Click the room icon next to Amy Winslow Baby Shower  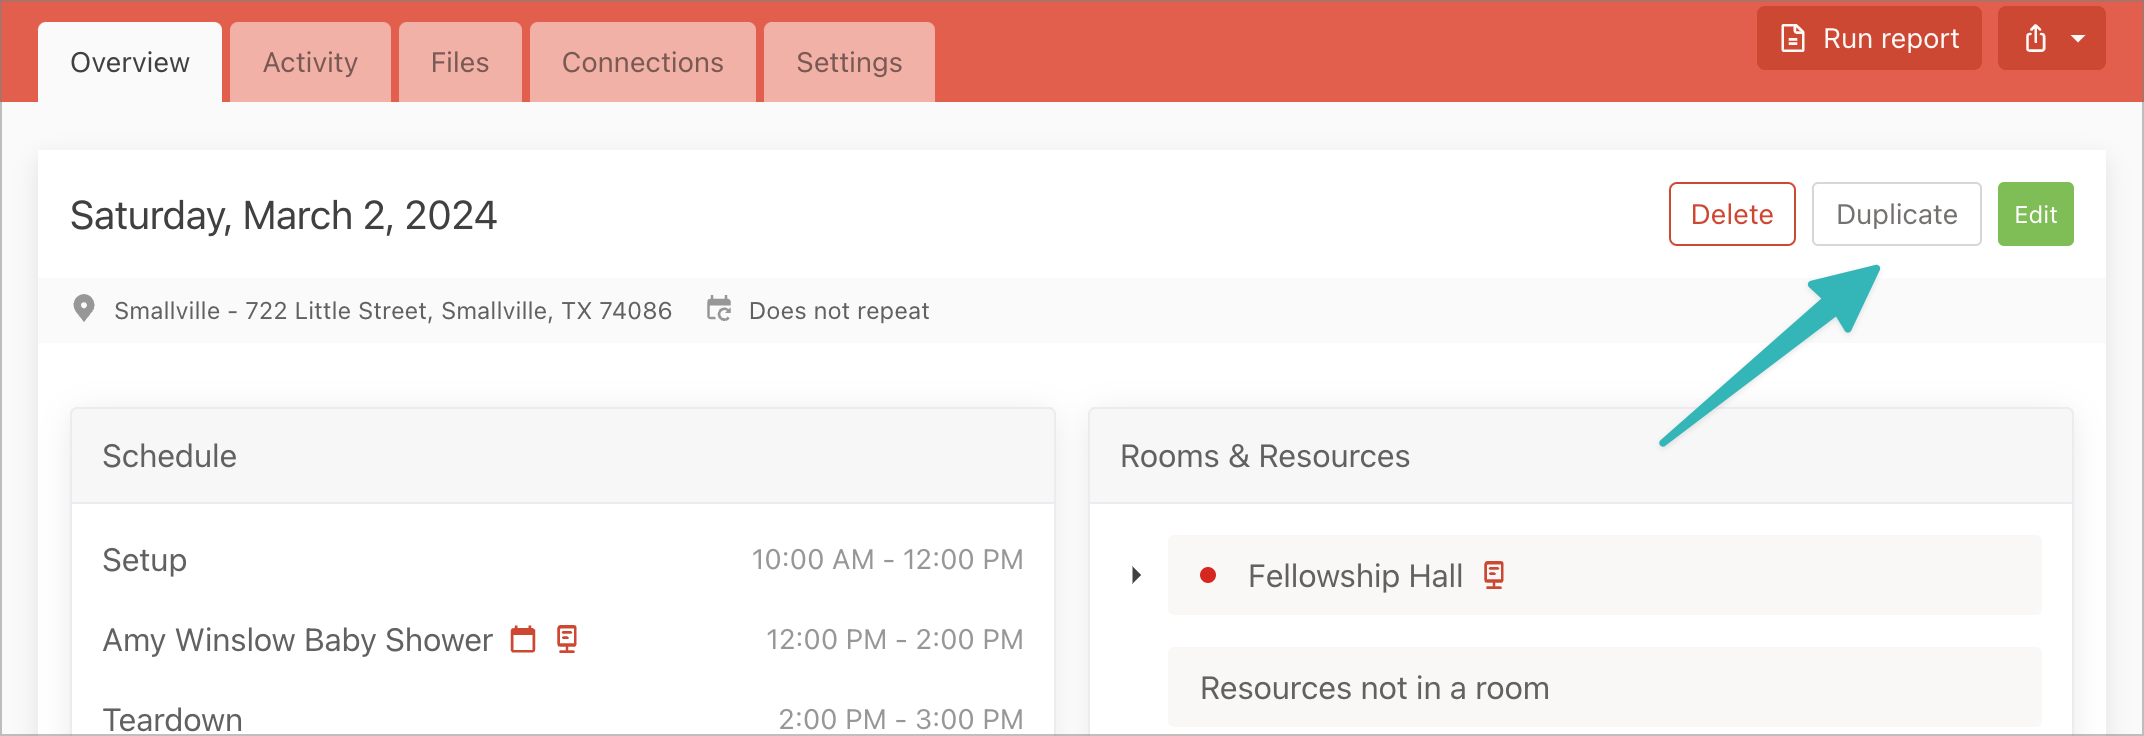pos(567,639)
